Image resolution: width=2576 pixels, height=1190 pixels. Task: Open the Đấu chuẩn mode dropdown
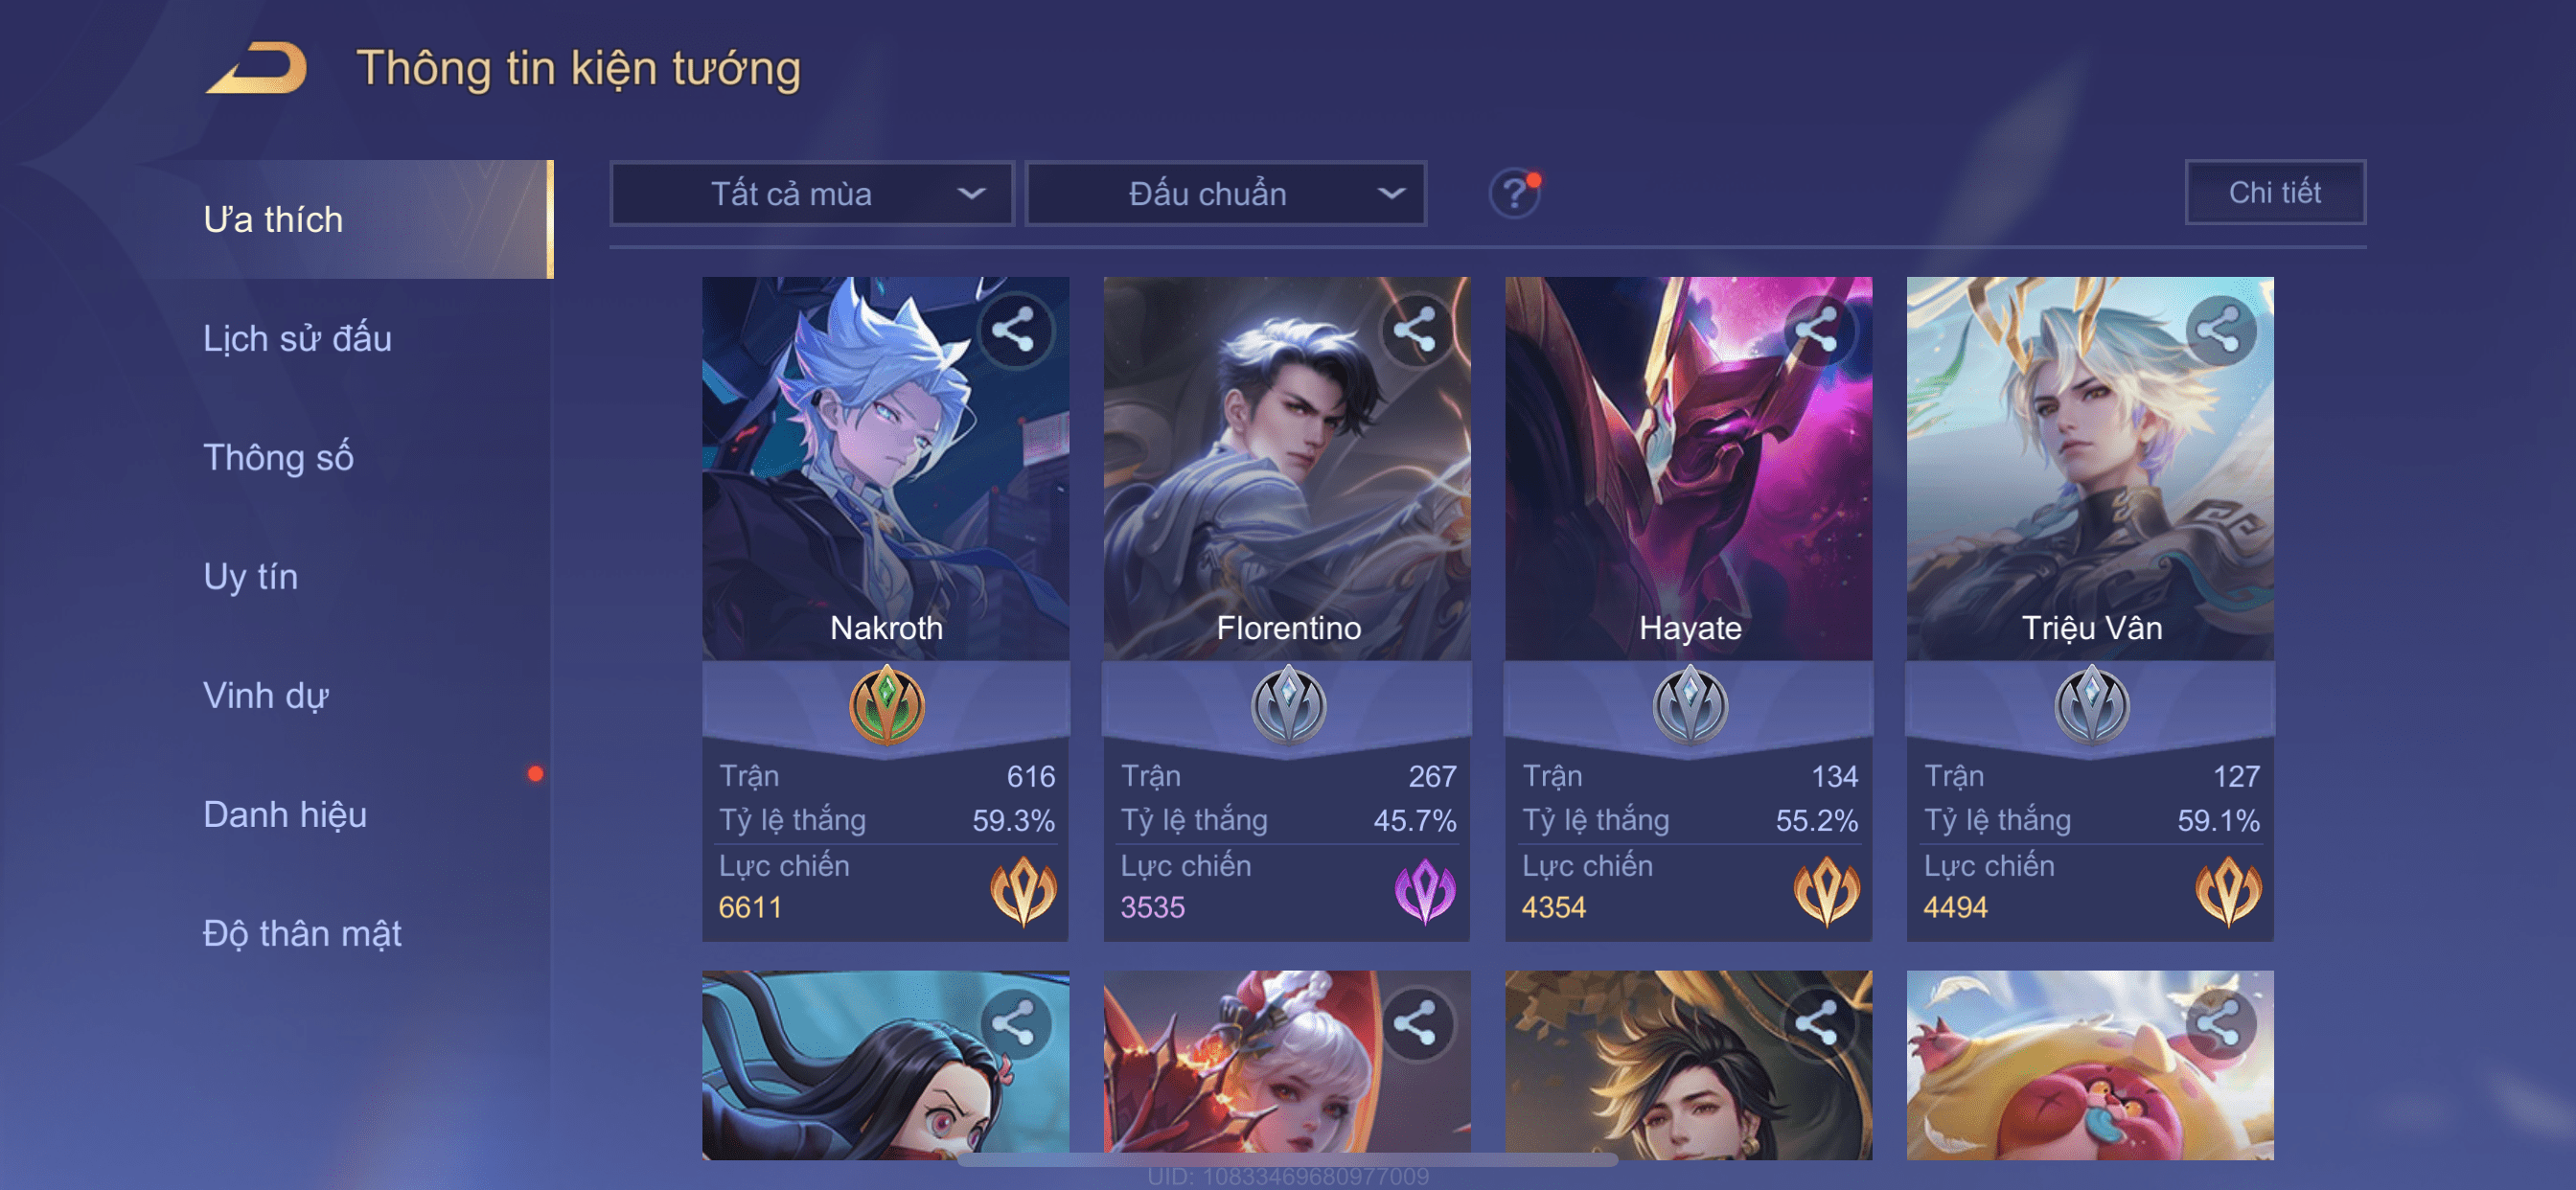pos(1226,193)
